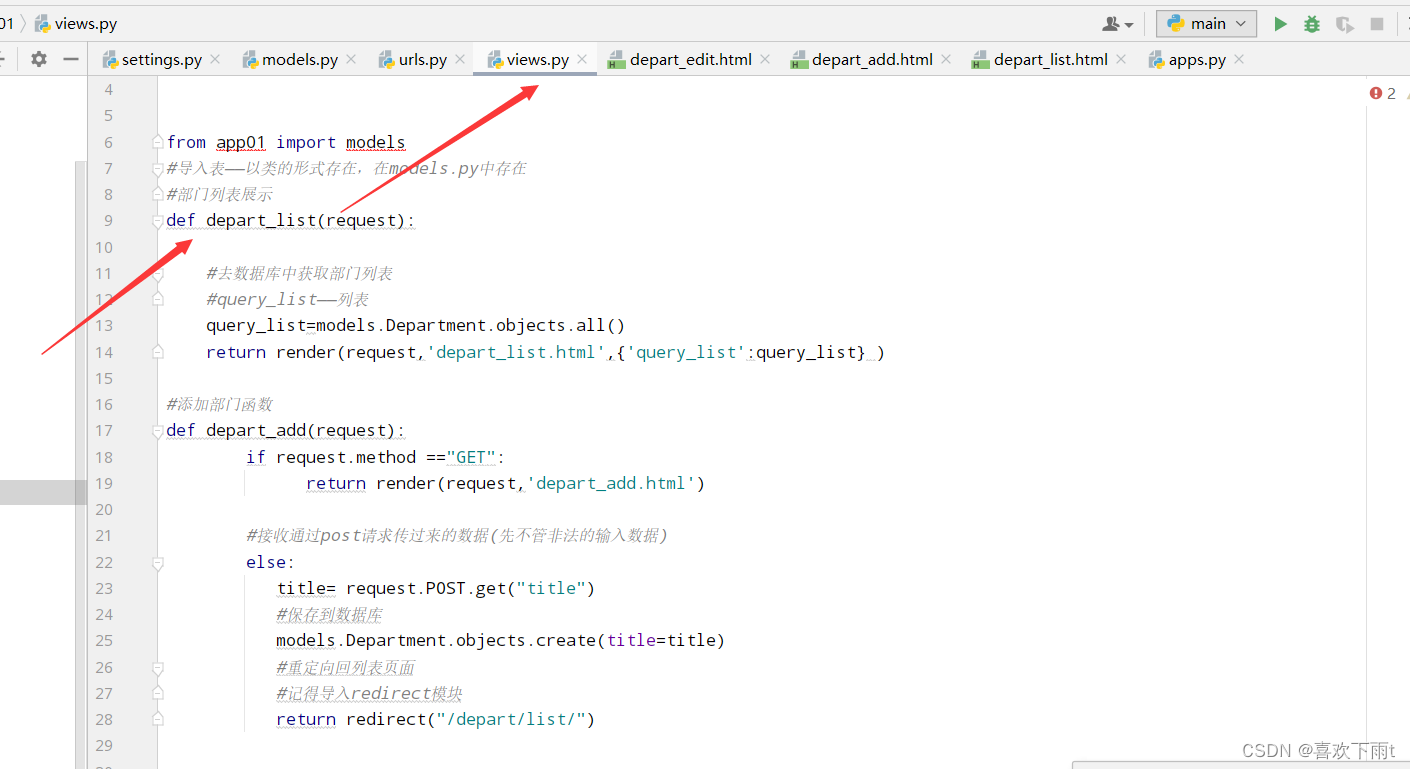The width and height of the screenshot is (1410, 769).
Task: Open the depart_add.html tab
Action: pos(861,60)
